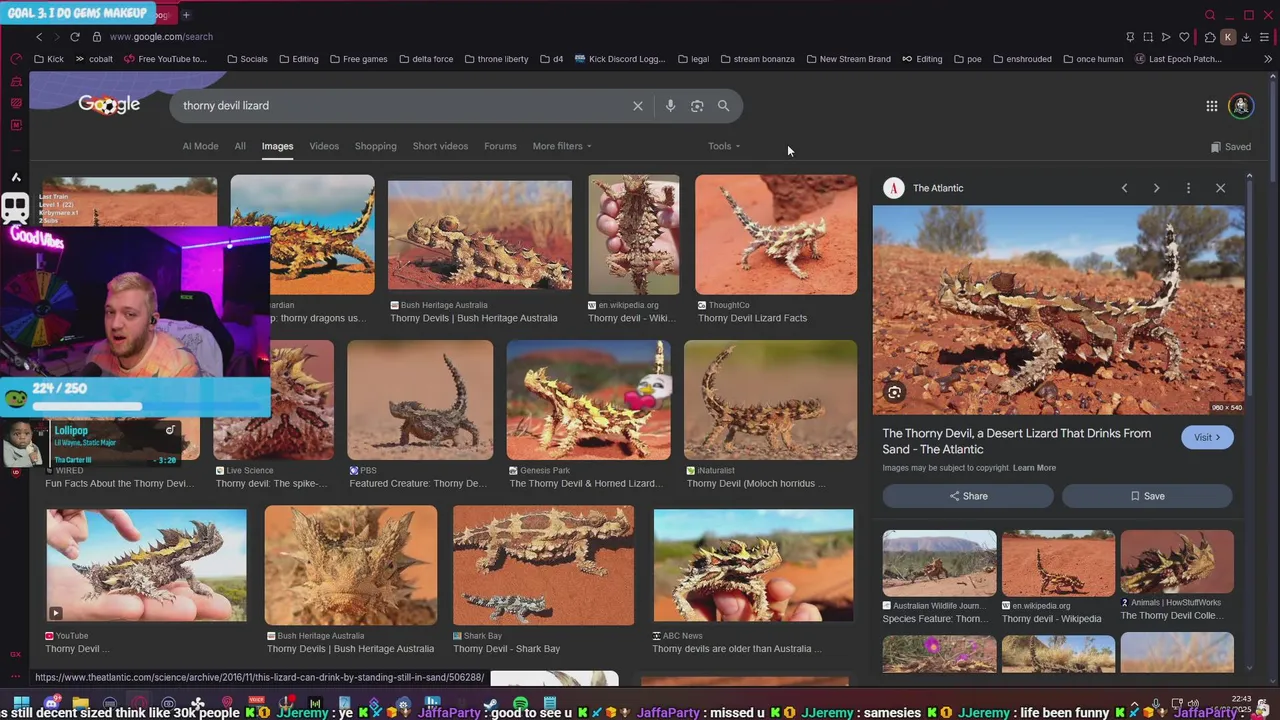This screenshot has width=1280, height=720.
Task: Open preview panel three-dot options
Action: point(1188,188)
